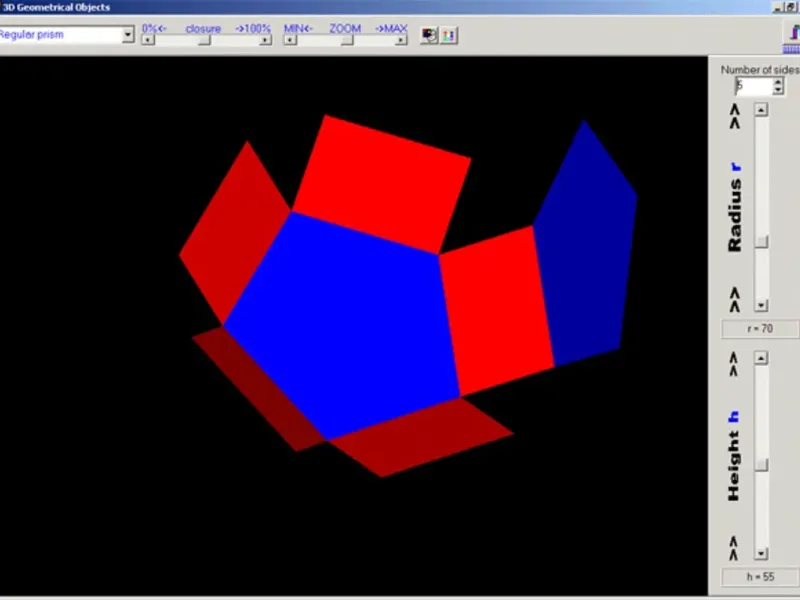Increase Number of sides with up spinner

(777, 82)
